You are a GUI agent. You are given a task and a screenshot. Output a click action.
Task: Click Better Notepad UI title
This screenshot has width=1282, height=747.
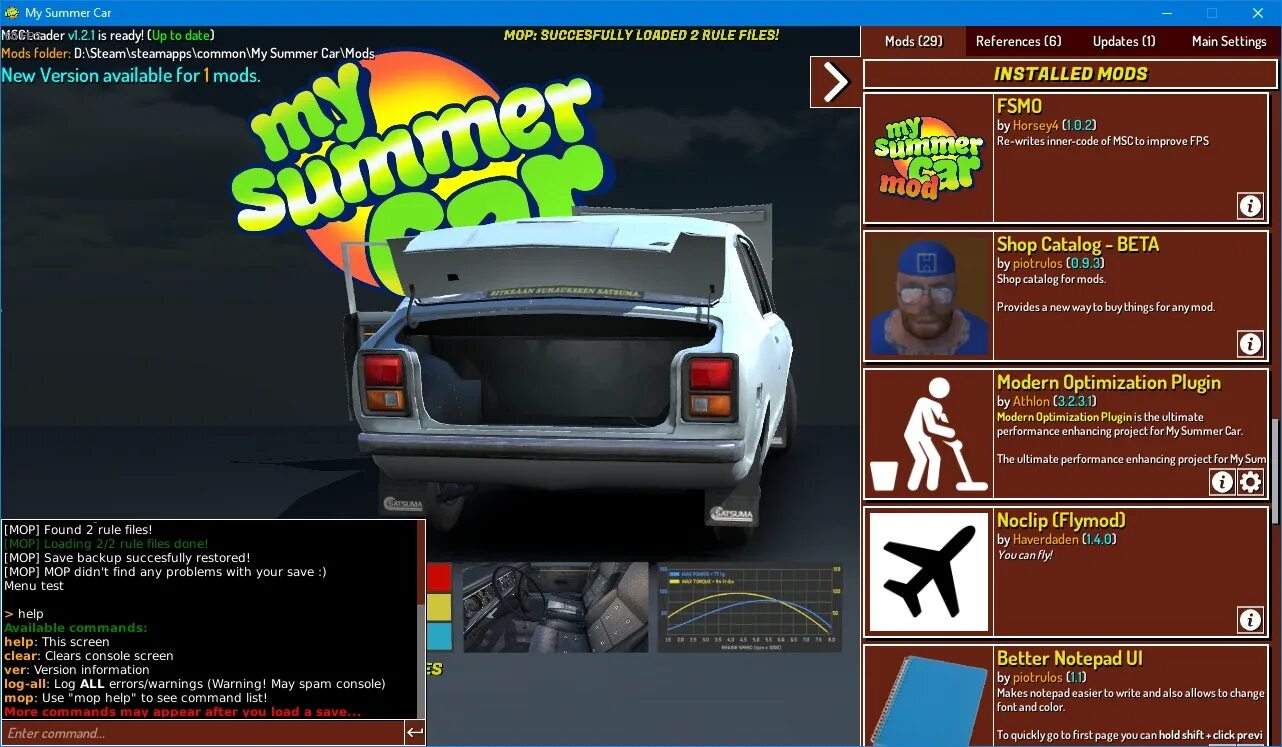pyautogui.click(x=1069, y=658)
